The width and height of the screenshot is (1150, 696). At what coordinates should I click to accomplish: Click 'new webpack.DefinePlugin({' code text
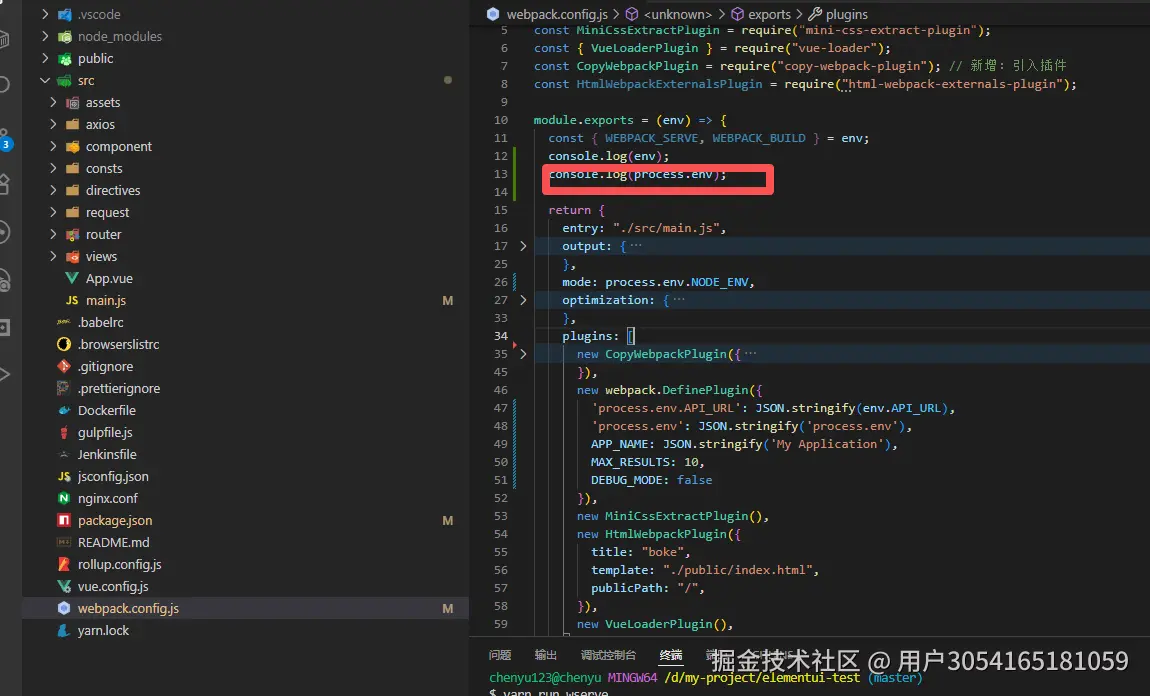tap(669, 390)
